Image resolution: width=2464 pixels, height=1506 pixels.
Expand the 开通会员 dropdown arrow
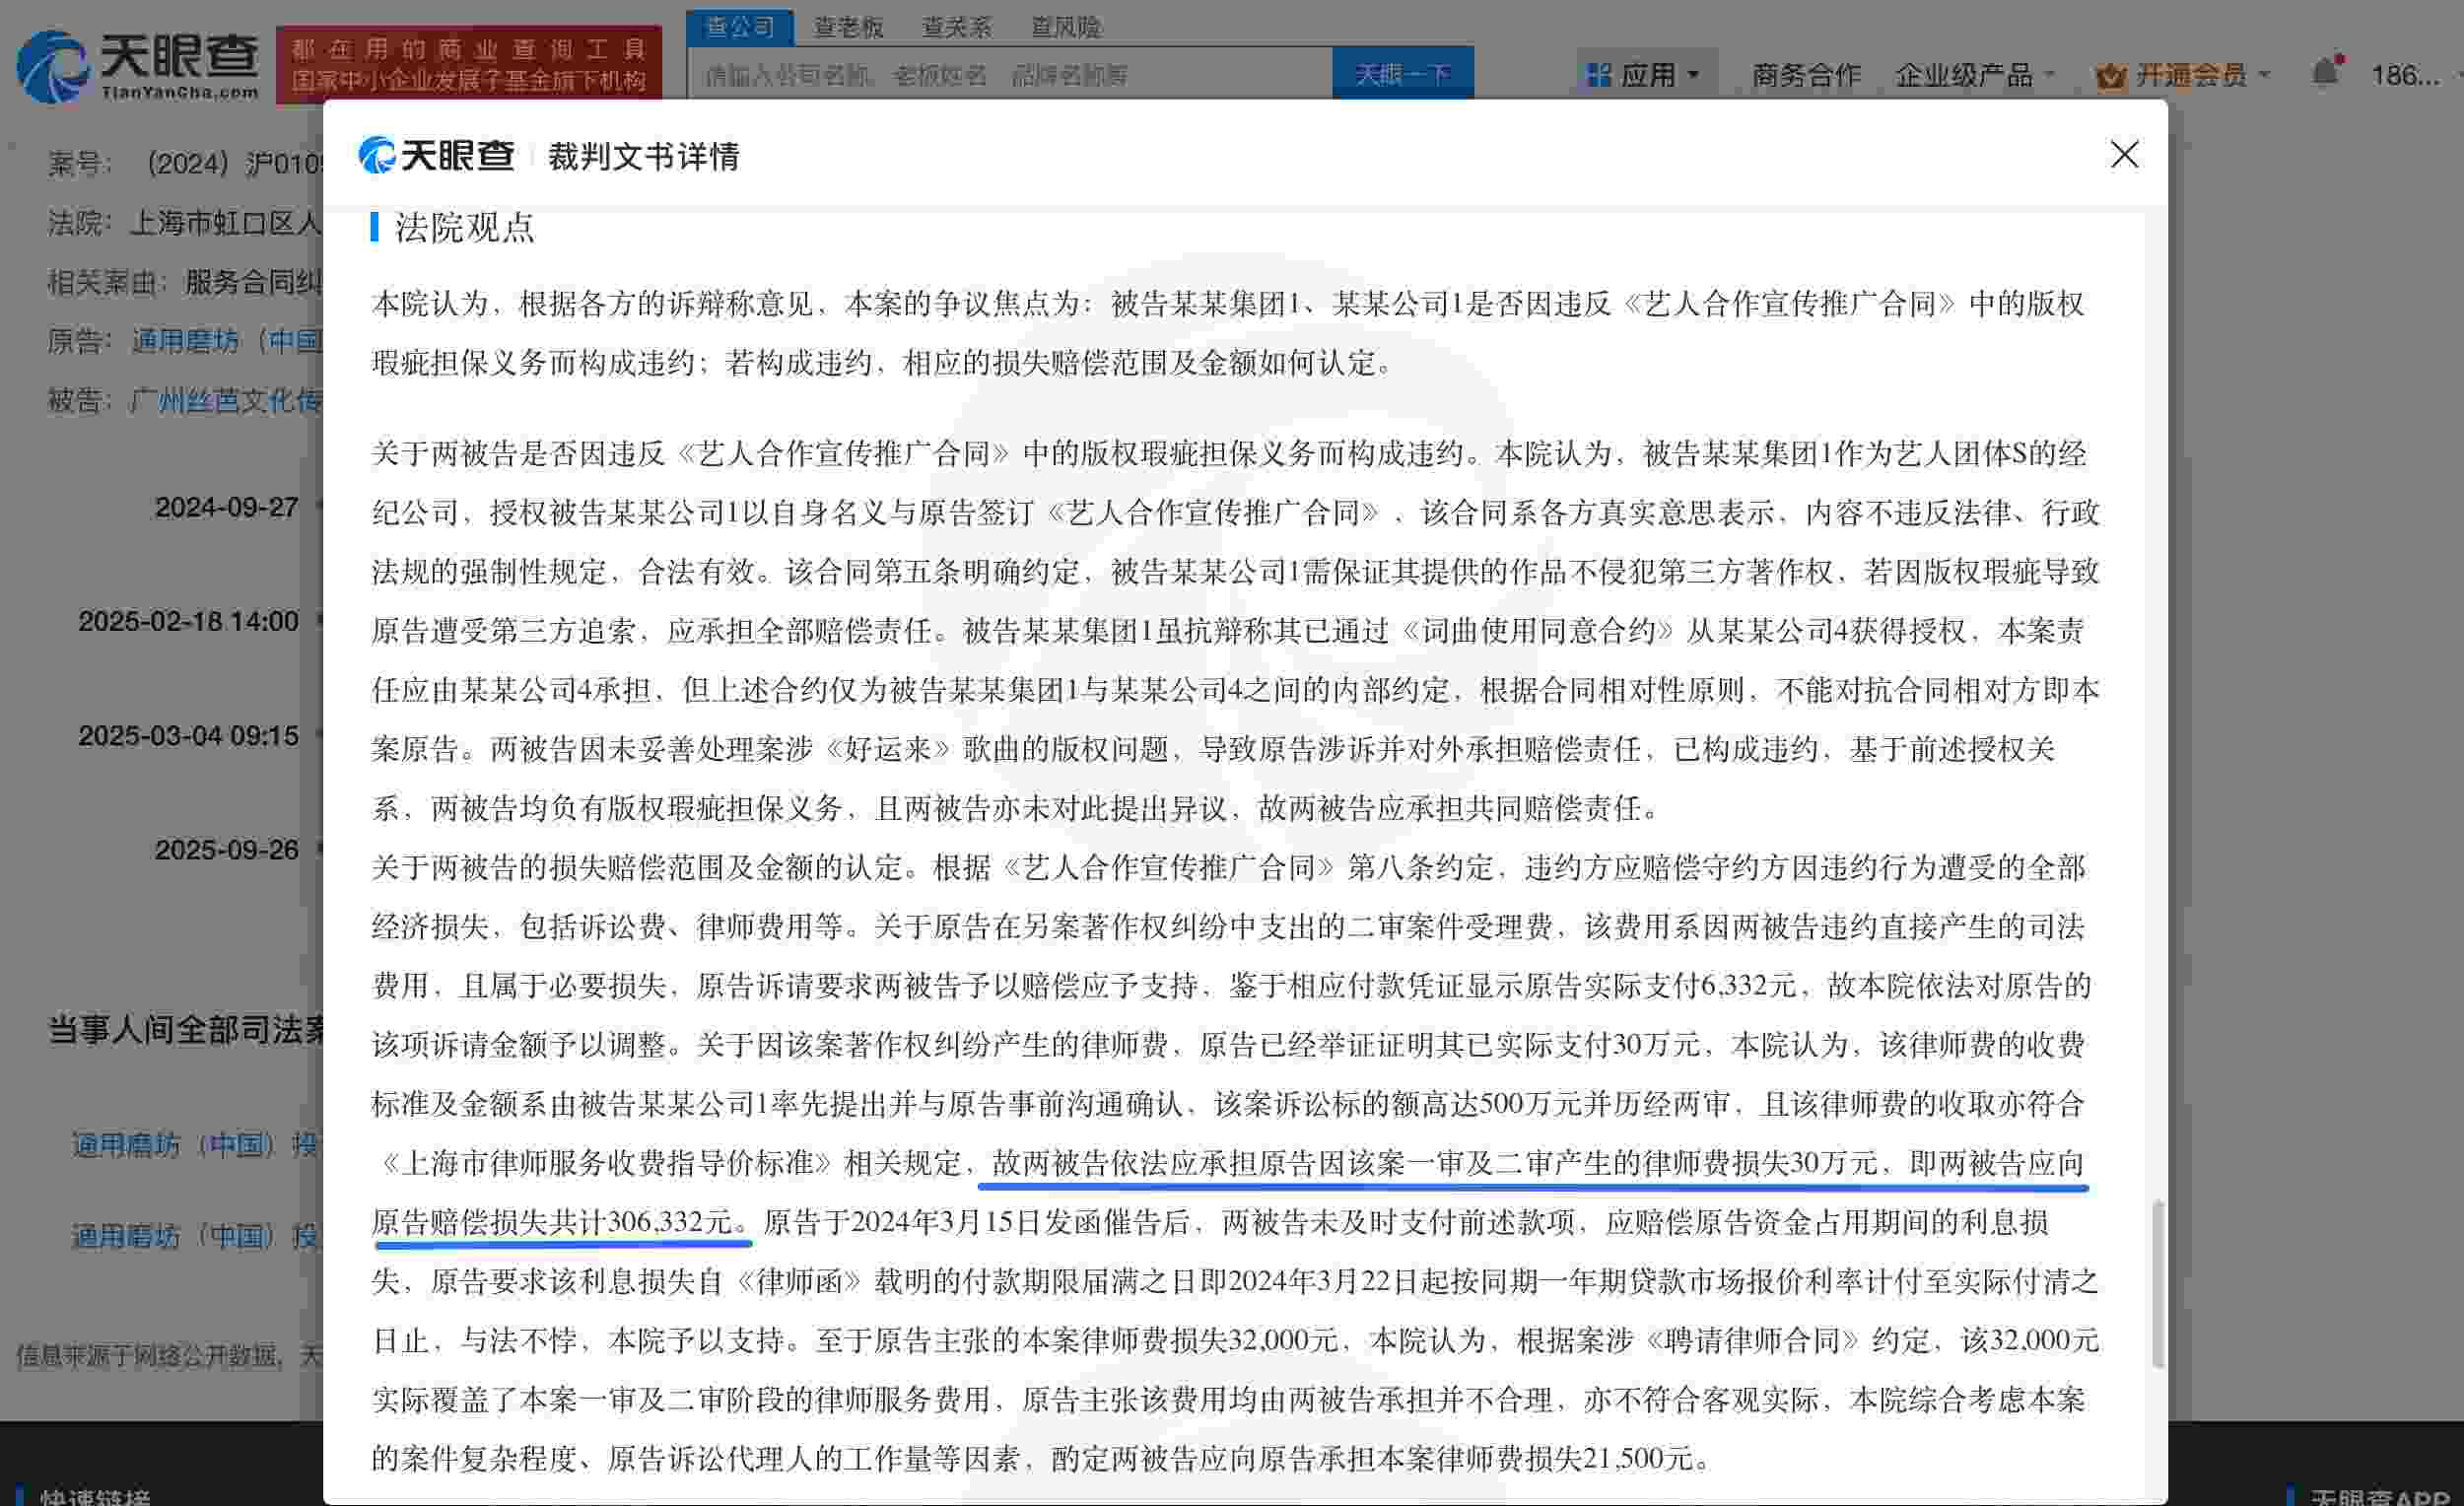(x=2265, y=74)
